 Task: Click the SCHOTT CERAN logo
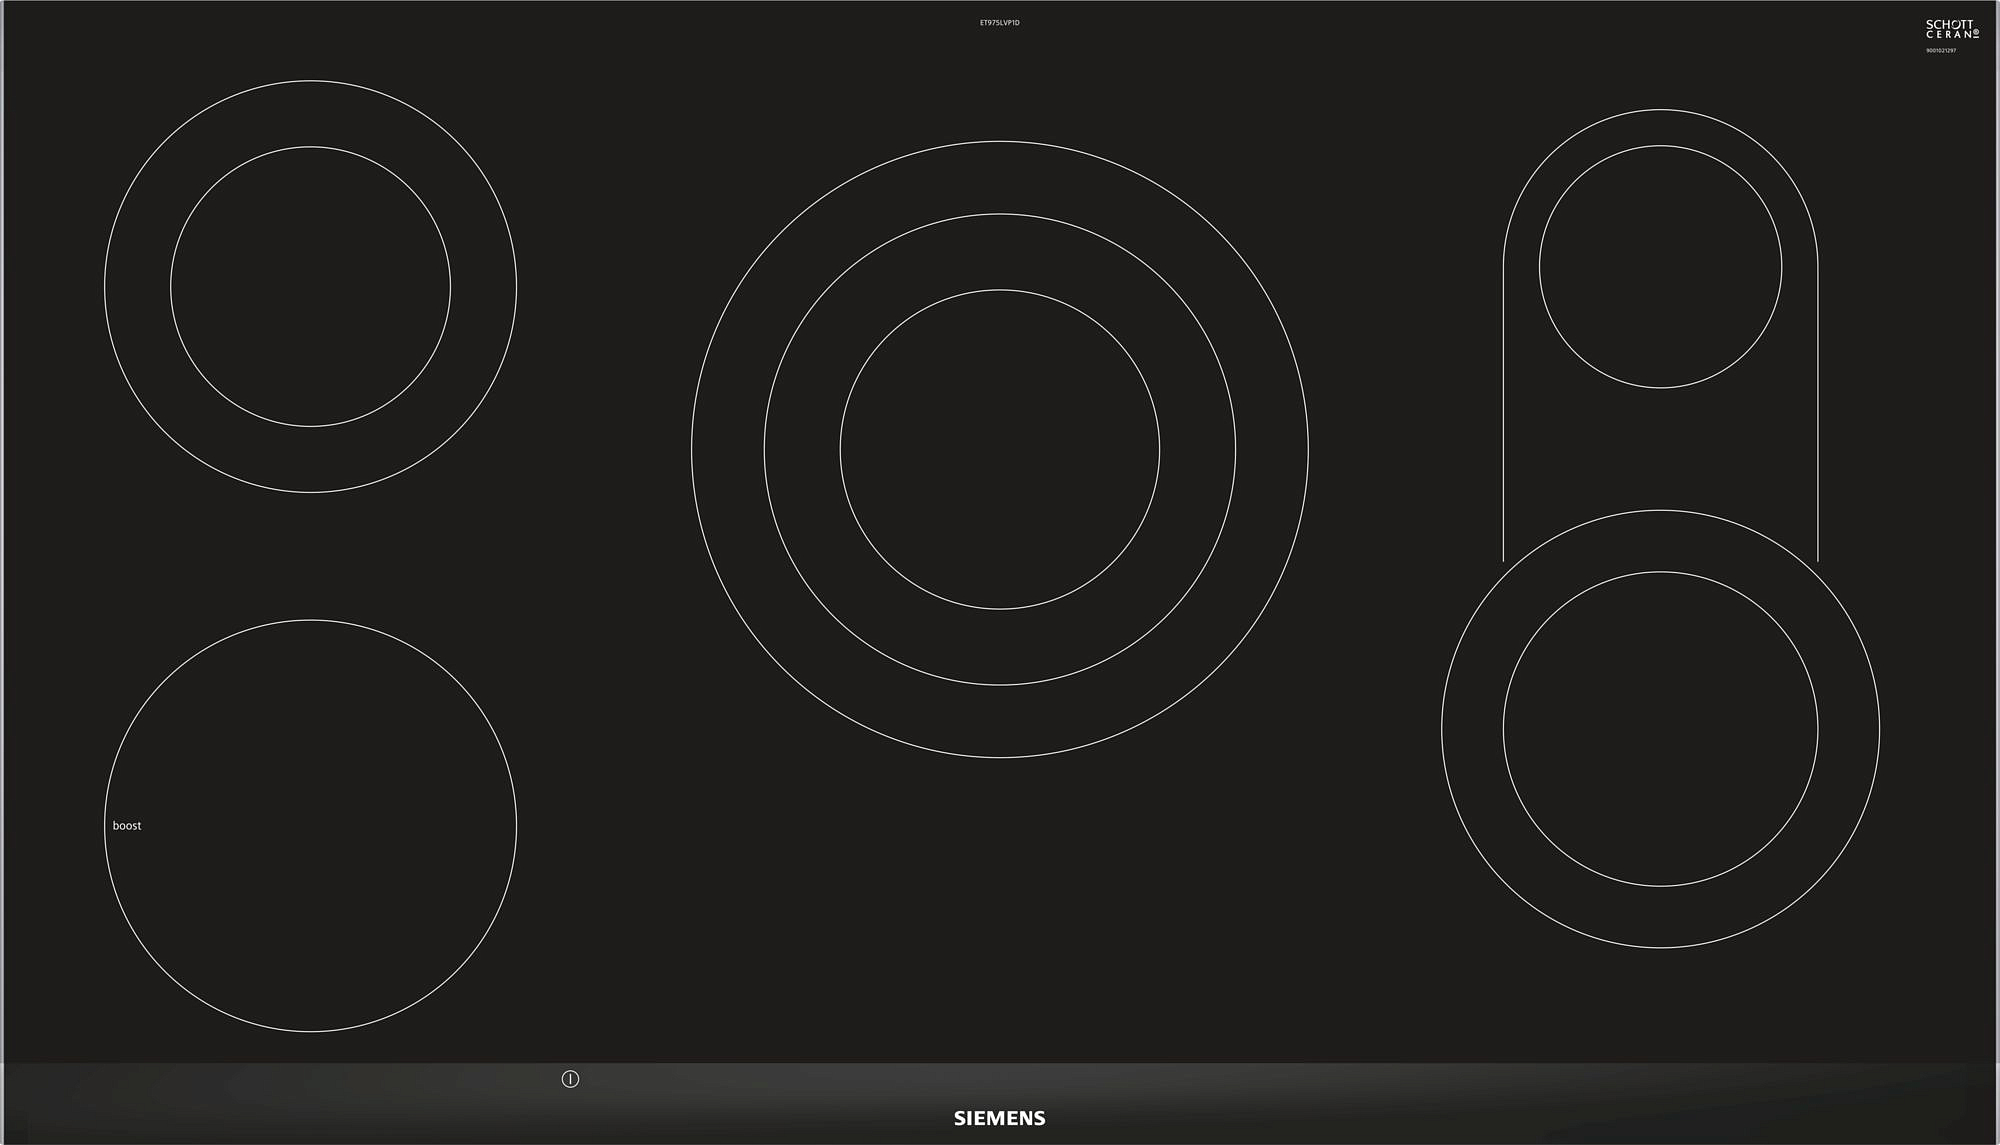pyautogui.click(x=1951, y=29)
